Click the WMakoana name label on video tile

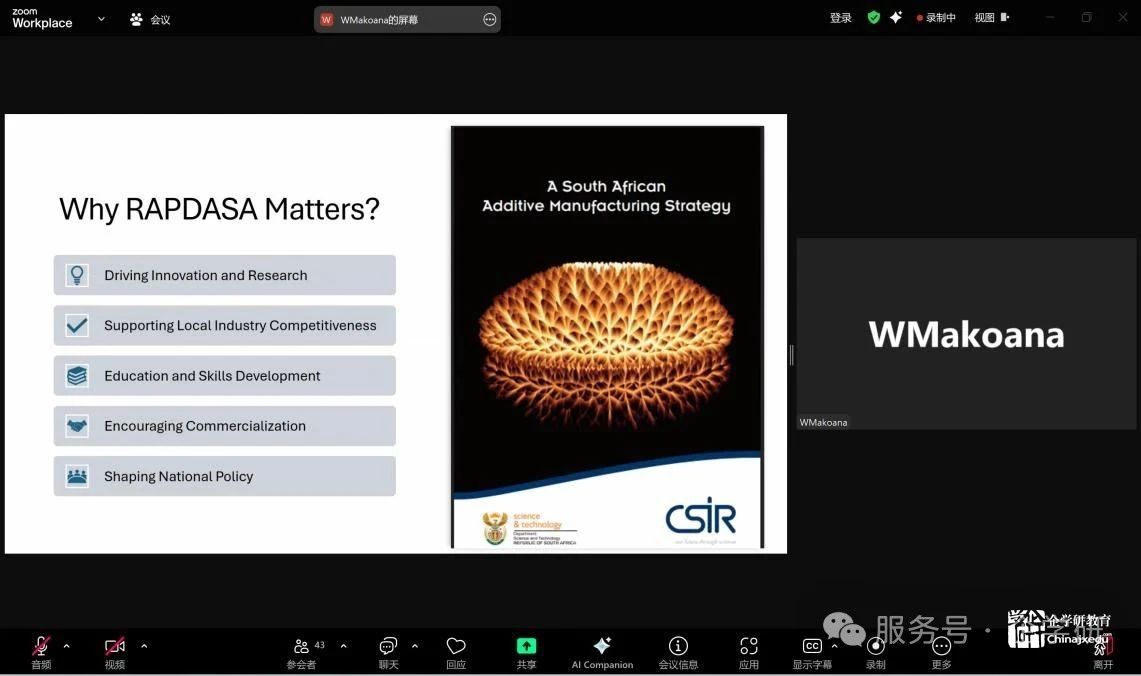pos(823,422)
